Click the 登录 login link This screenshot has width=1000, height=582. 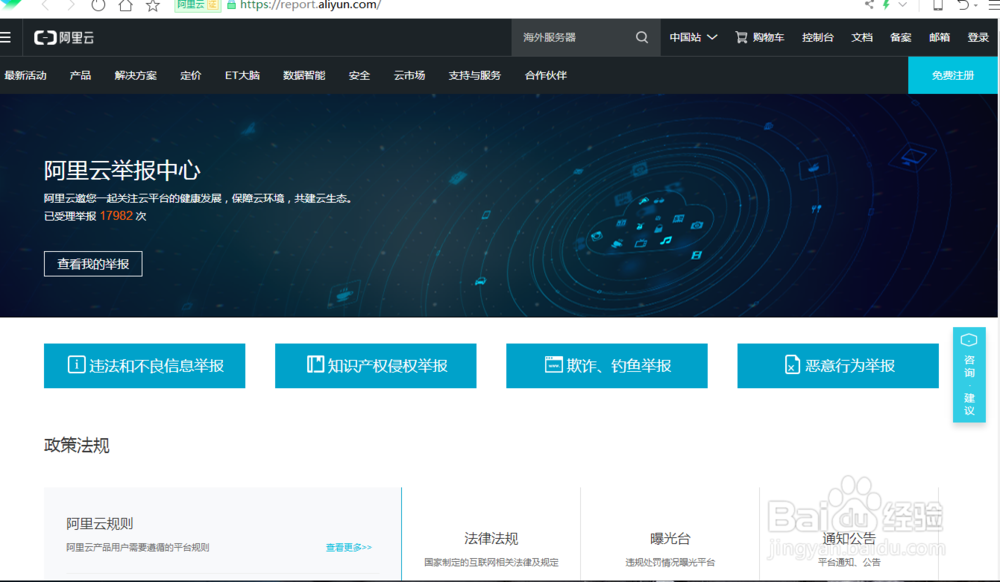[978, 38]
